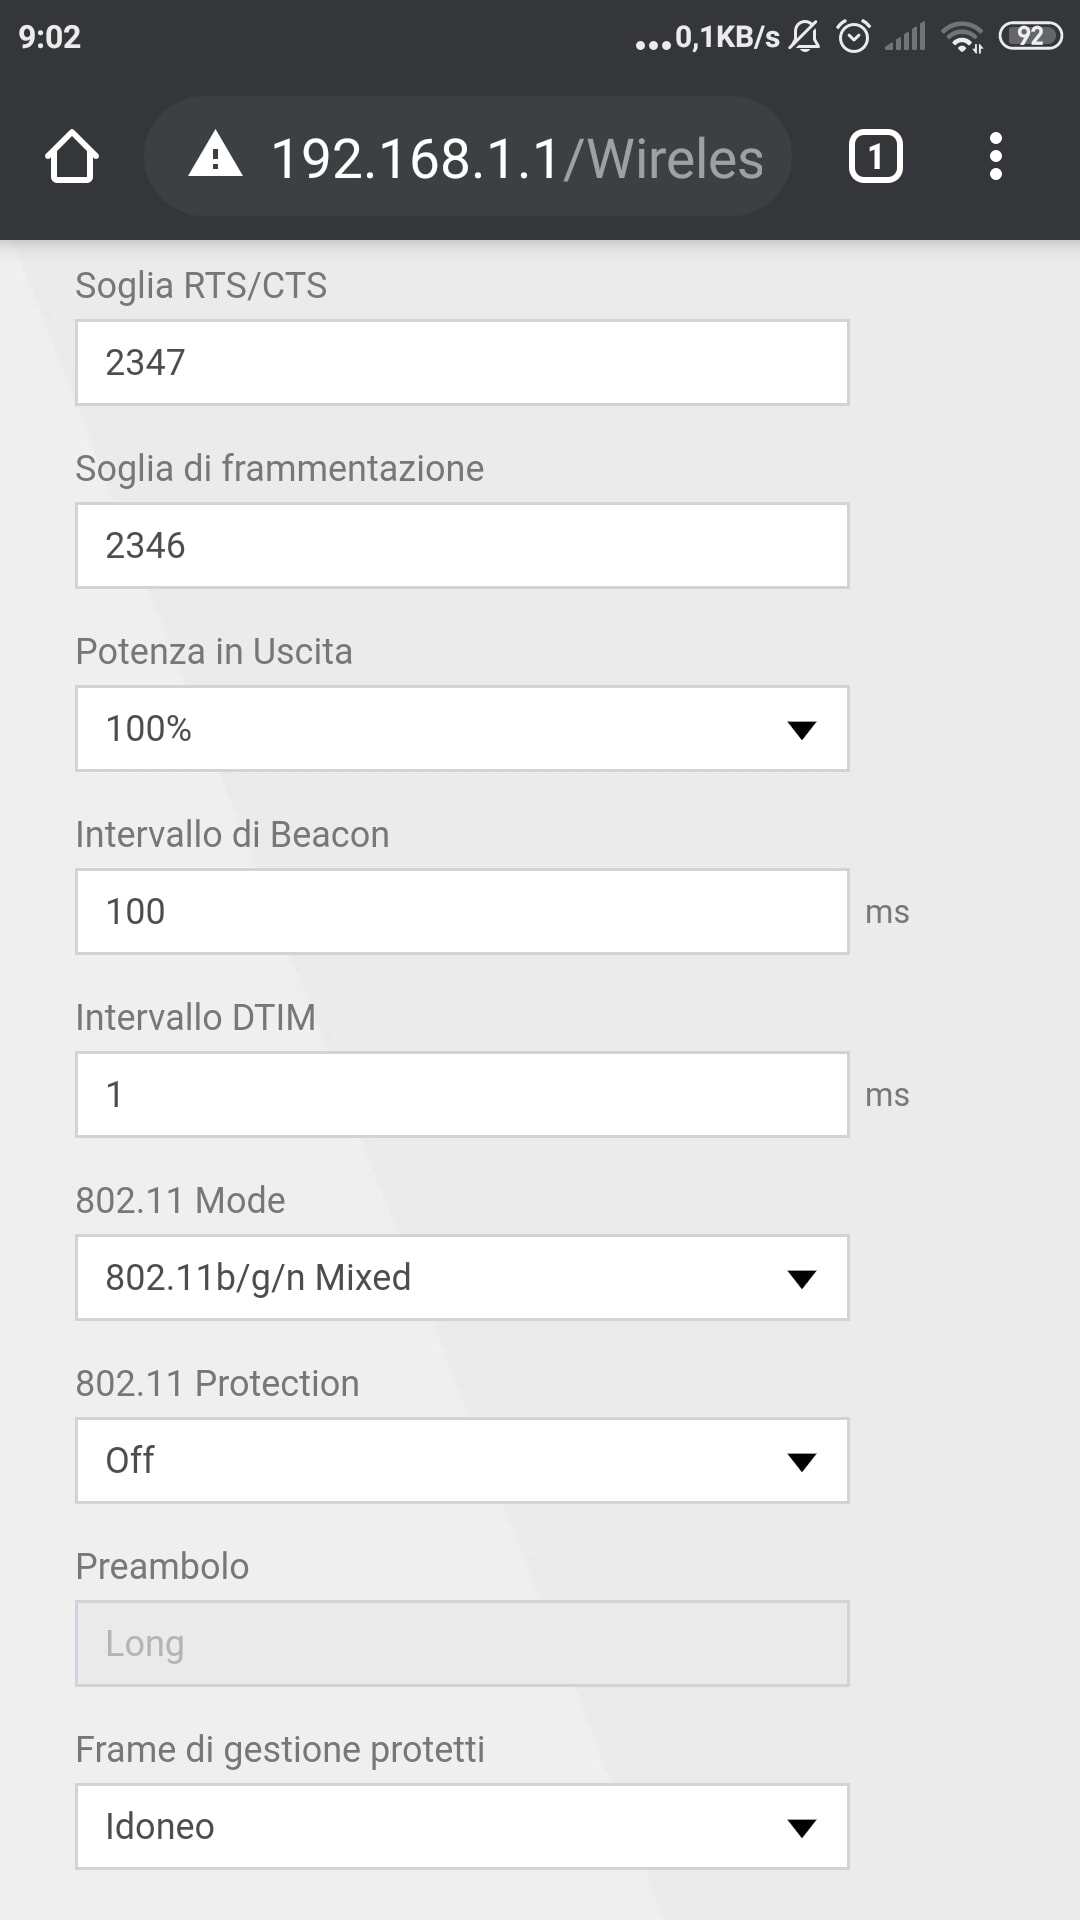
Task: Focus the Soglia RTS/CTS field
Action: [462, 362]
